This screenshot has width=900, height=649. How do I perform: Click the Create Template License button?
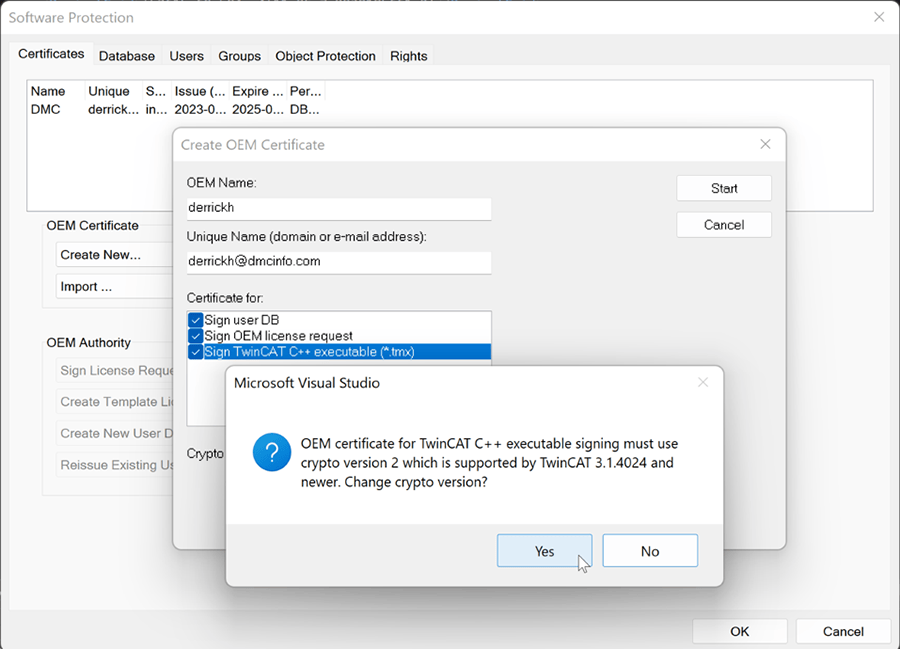[x=114, y=402]
